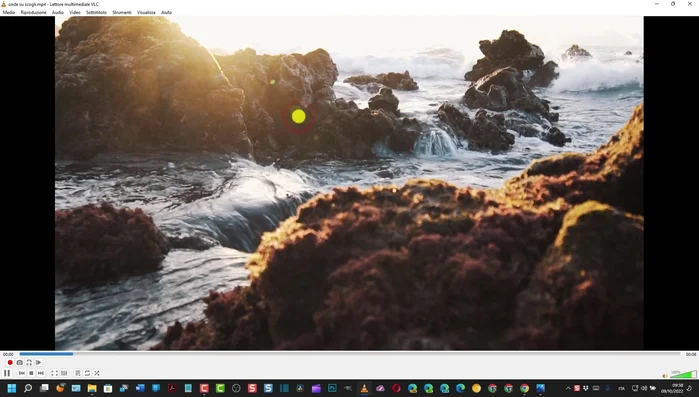Viewport: 699px width, 397px height.
Task: Open the Photos app taskbar icon
Action: point(540,389)
